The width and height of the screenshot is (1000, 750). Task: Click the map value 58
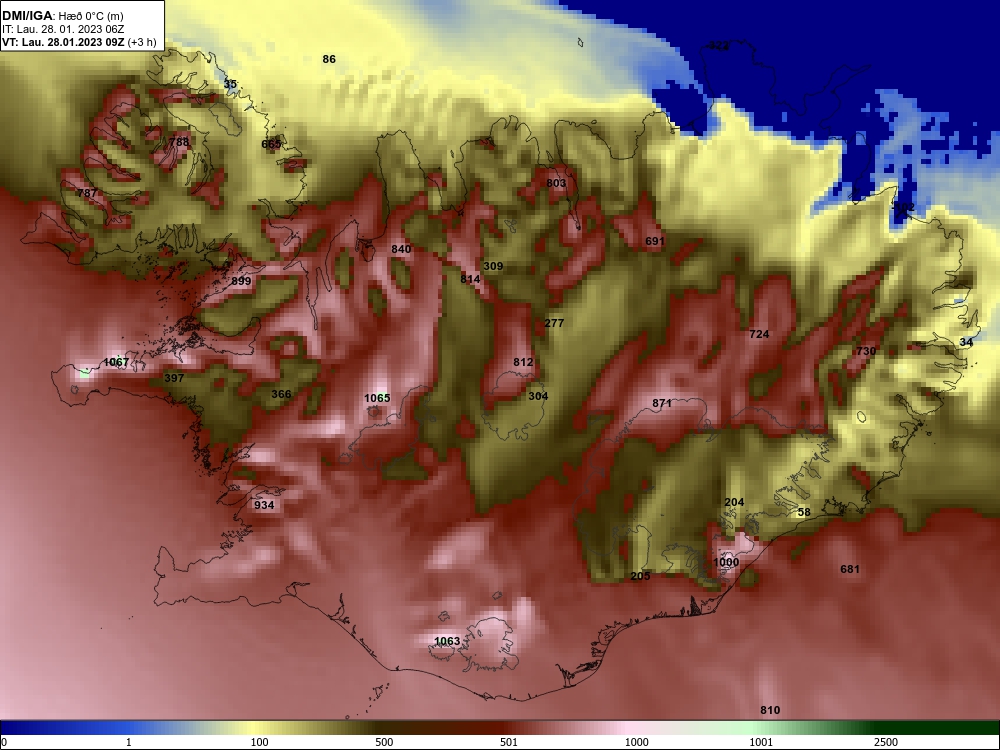coord(804,512)
